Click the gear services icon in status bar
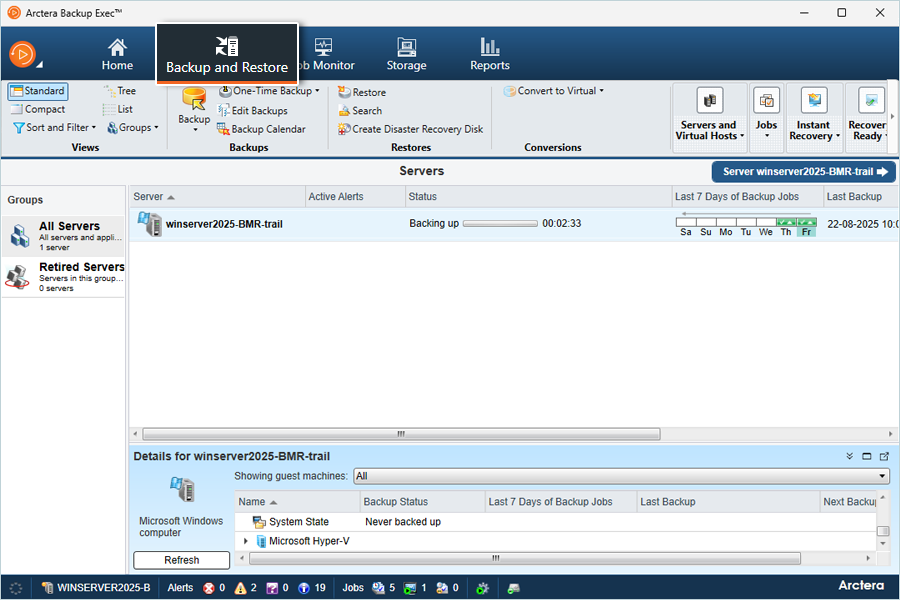This screenshot has height=600, width=900. click(483, 588)
